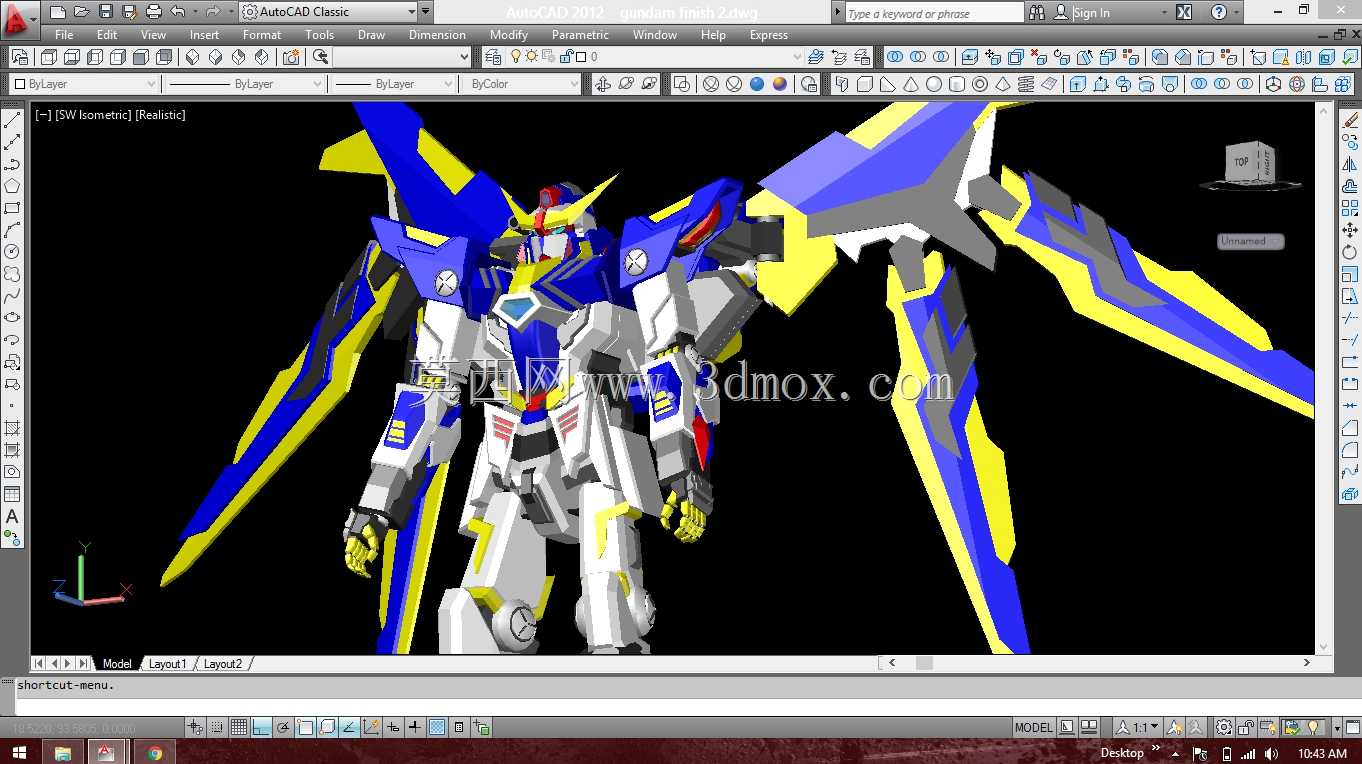Image resolution: width=1362 pixels, height=764 pixels.
Task: Open the ByLayer linetype dropdown
Action: point(244,84)
